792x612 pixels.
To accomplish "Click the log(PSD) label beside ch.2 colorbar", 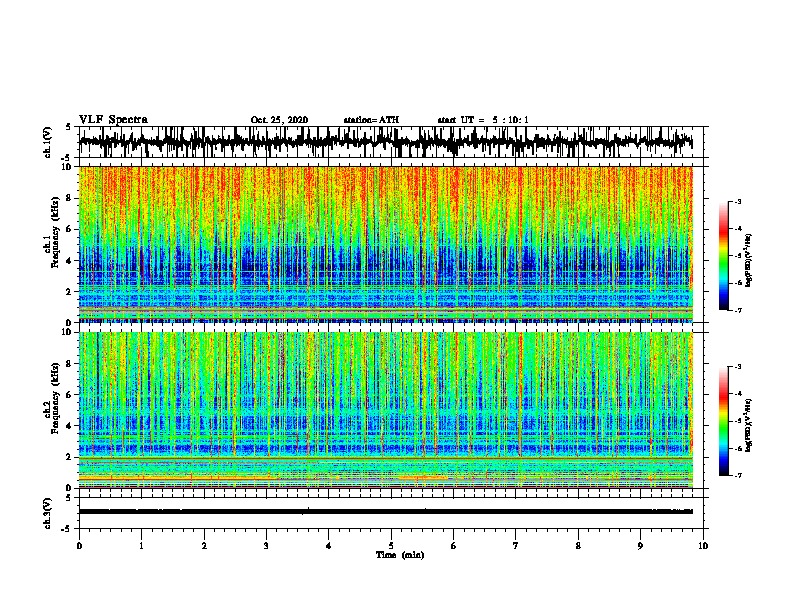I will point(748,426).
